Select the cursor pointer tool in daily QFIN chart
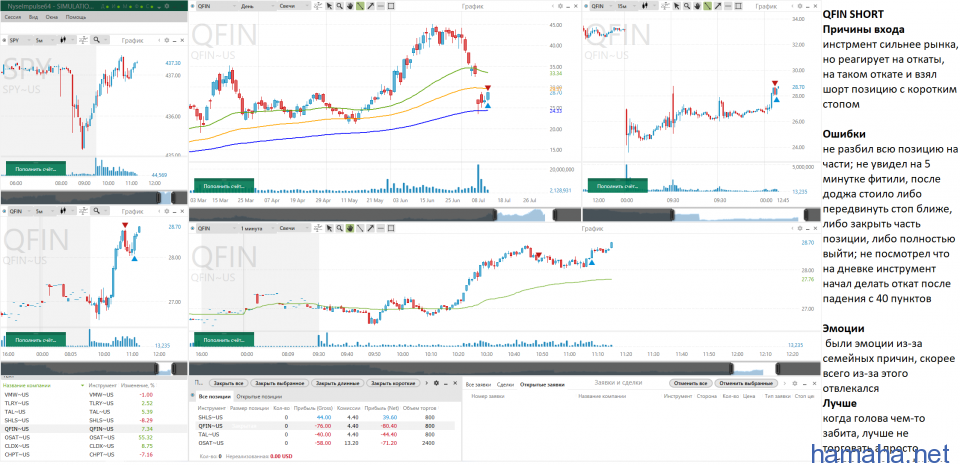960x465 pixels. [x=330, y=6]
